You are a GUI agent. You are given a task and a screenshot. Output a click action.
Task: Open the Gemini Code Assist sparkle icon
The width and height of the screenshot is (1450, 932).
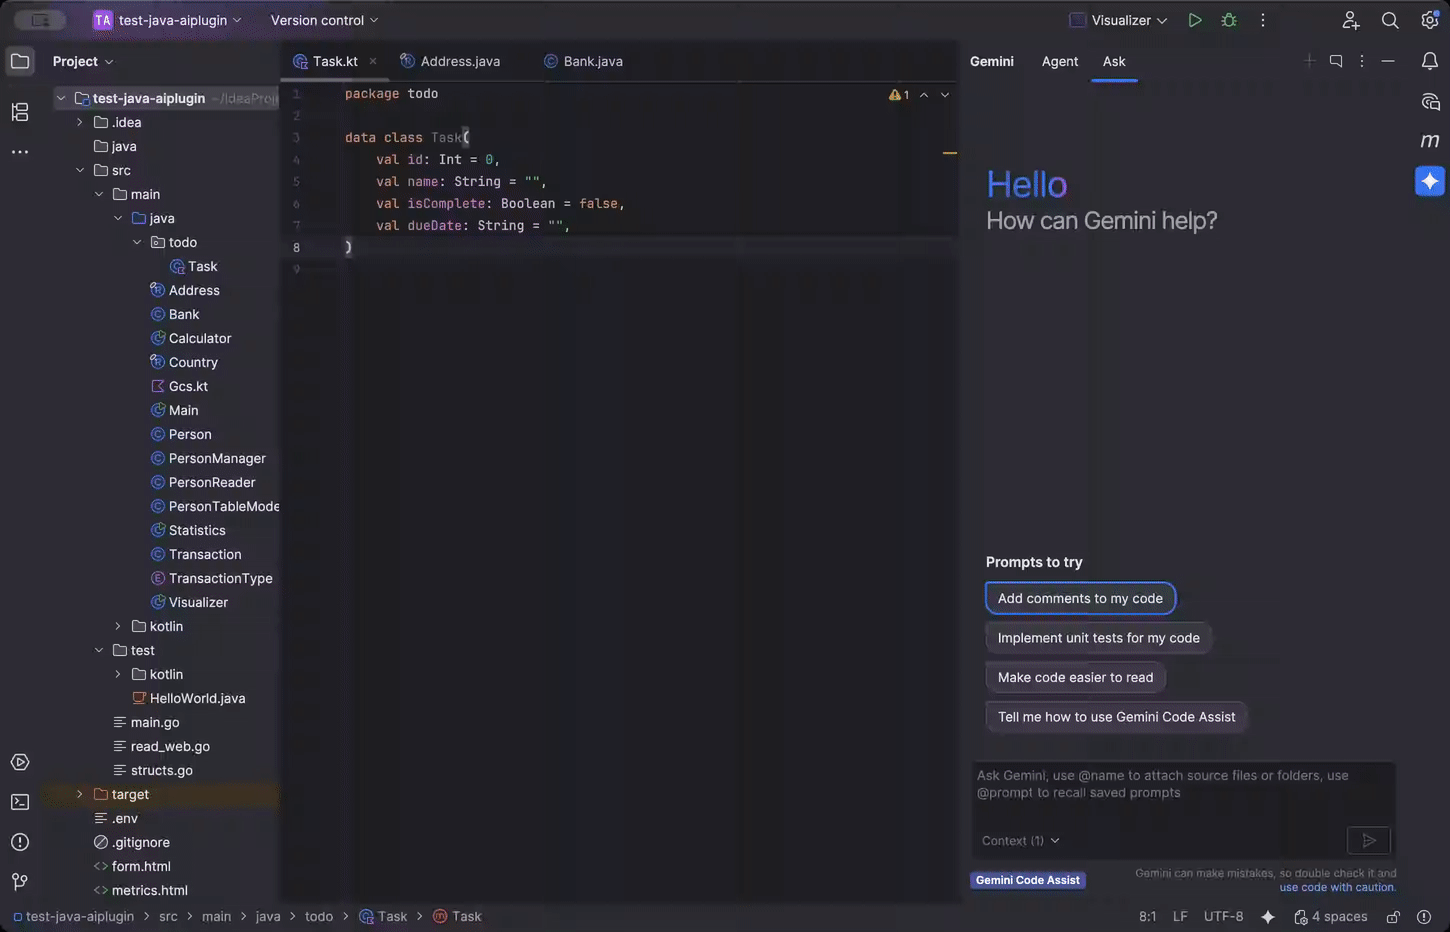[x=1429, y=181]
